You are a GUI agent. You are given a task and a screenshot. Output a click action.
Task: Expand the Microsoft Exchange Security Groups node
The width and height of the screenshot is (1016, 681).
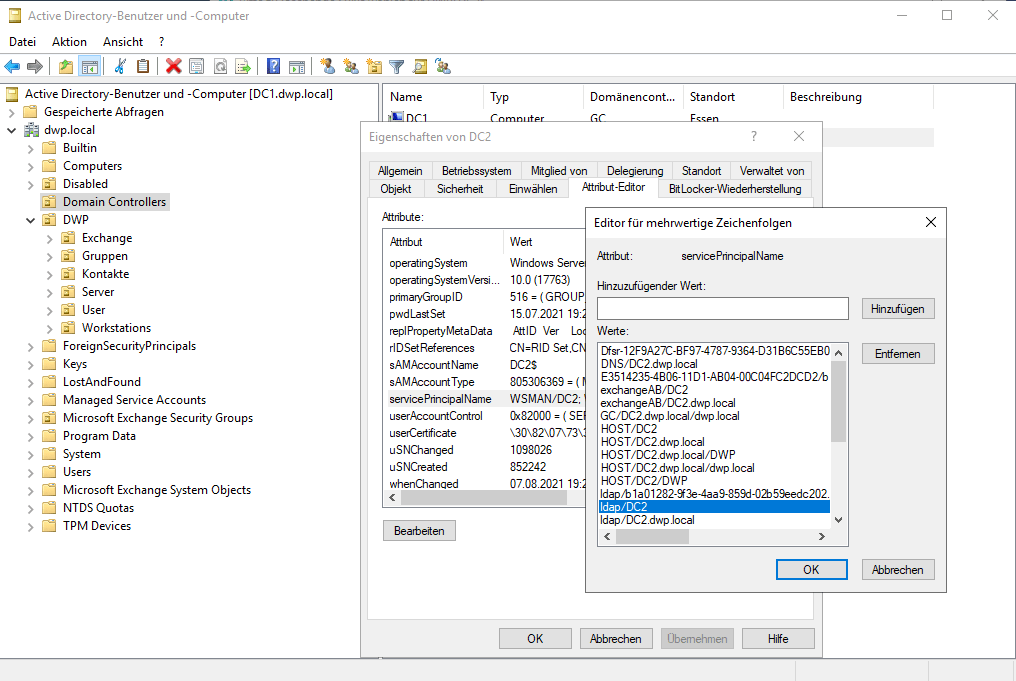[30, 418]
